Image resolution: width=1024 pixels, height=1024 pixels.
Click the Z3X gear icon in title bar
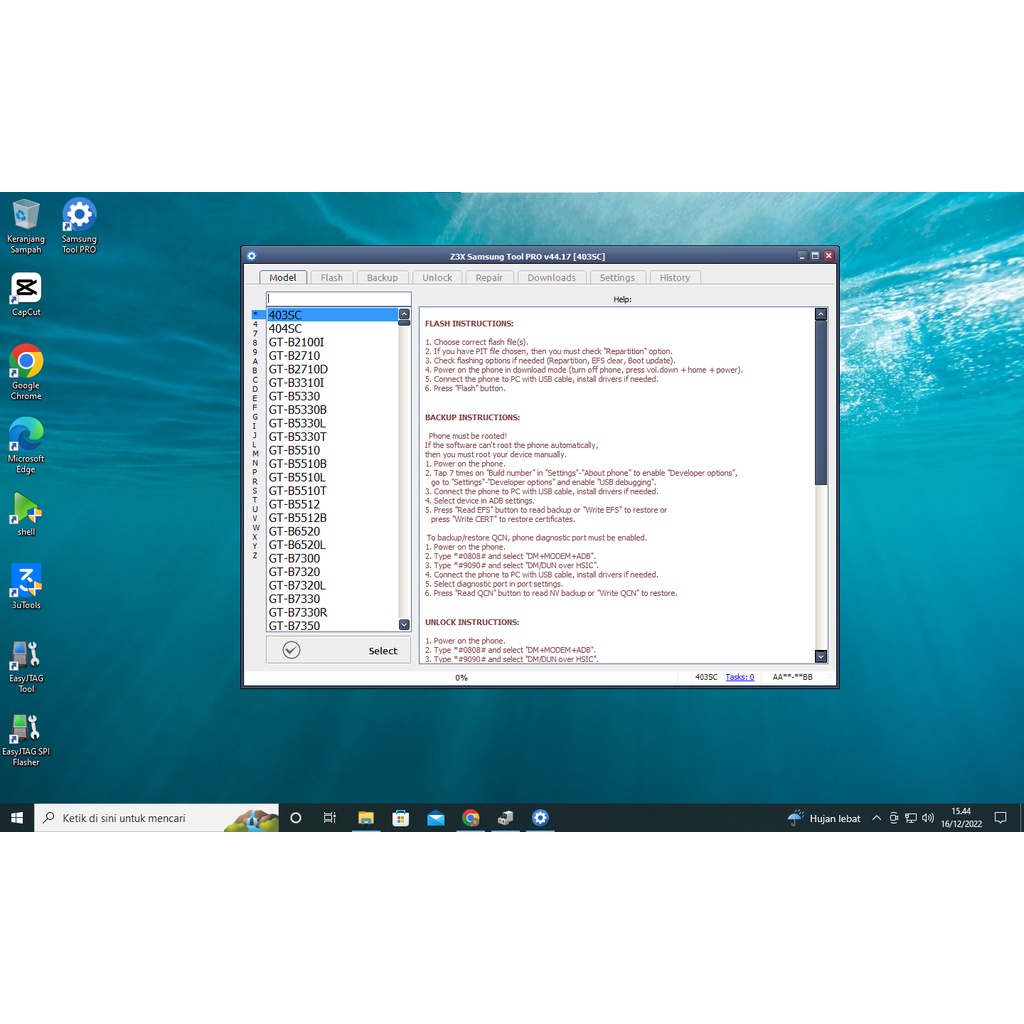tap(251, 256)
